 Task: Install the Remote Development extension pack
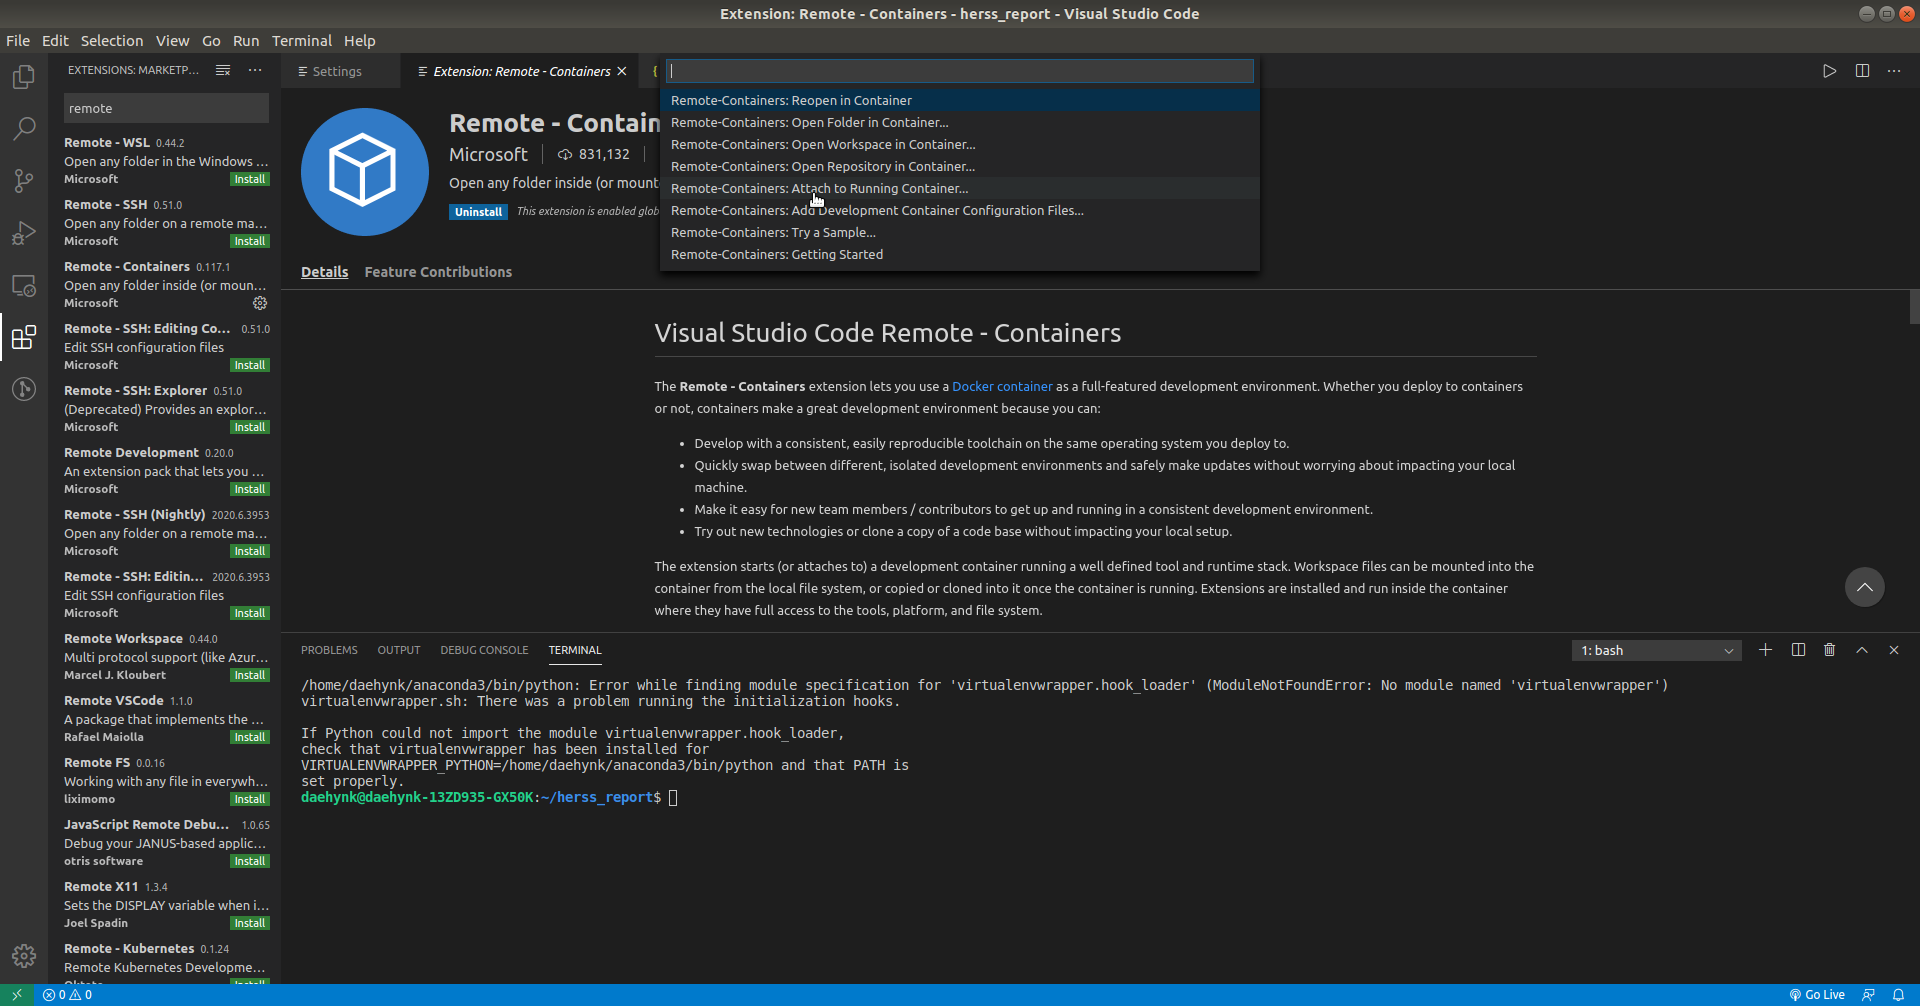pyautogui.click(x=250, y=490)
